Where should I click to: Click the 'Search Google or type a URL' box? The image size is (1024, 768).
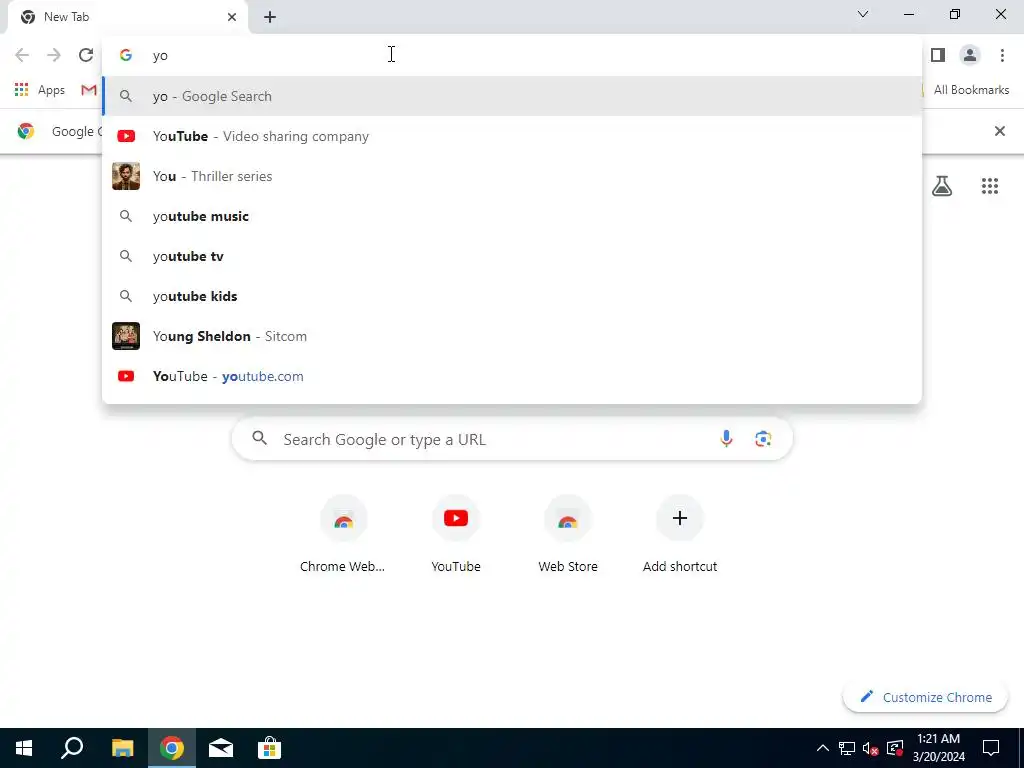(512, 440)
